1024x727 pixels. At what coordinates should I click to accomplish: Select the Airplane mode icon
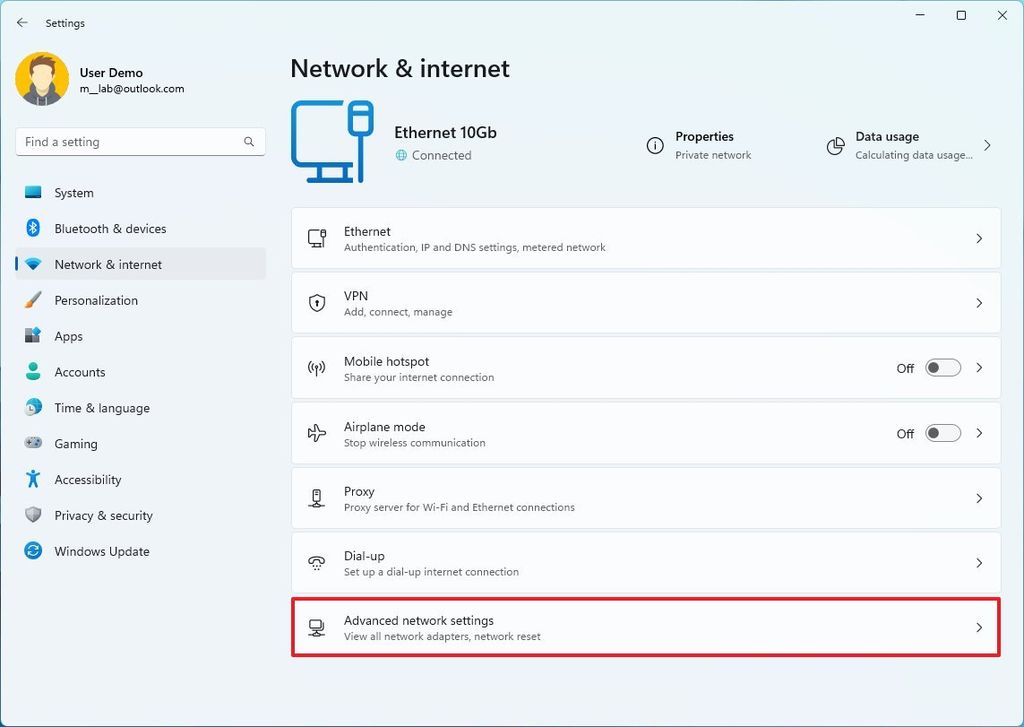click(316, 433)
